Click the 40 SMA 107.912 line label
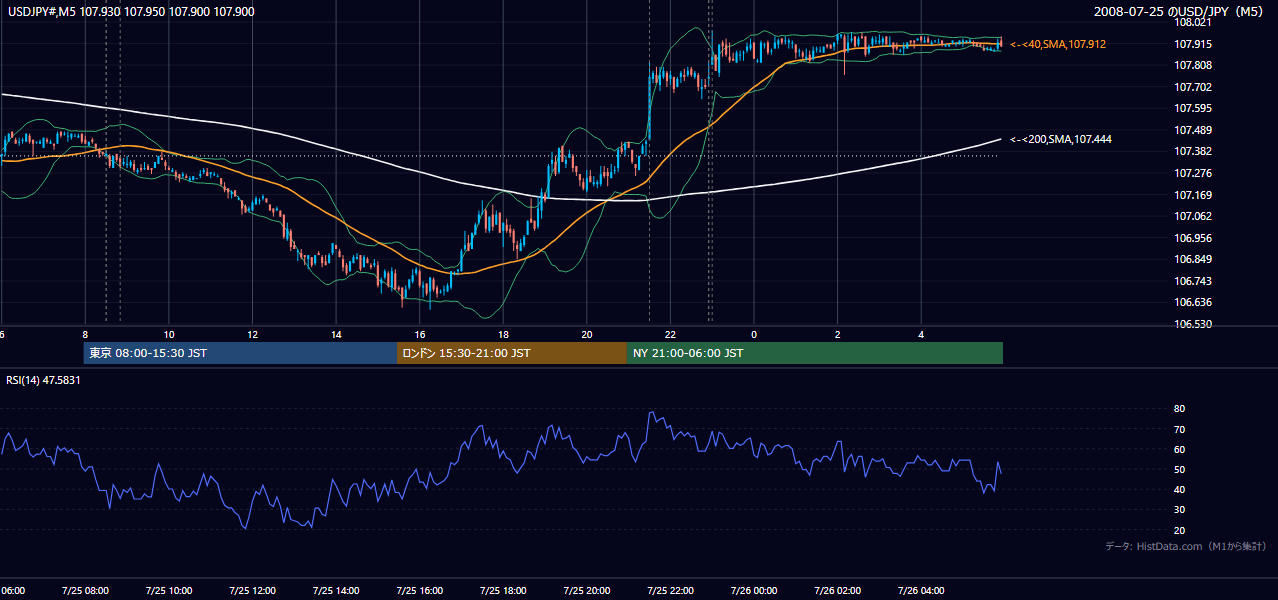This screenshot has width=1278, height=600. 1058,44
